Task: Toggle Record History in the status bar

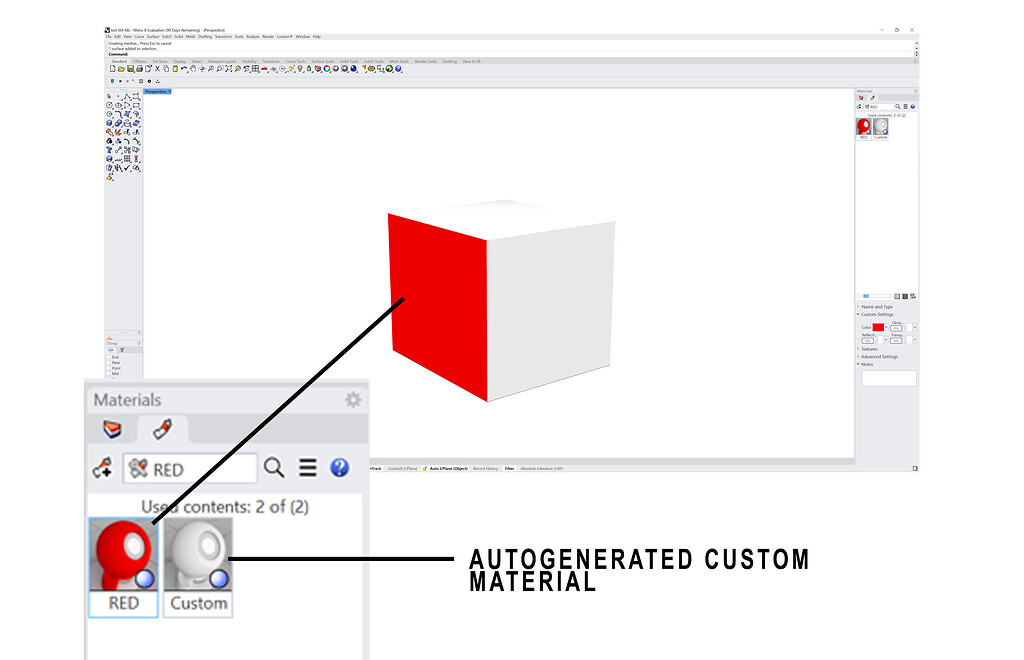Action: [x=485, y=468]
